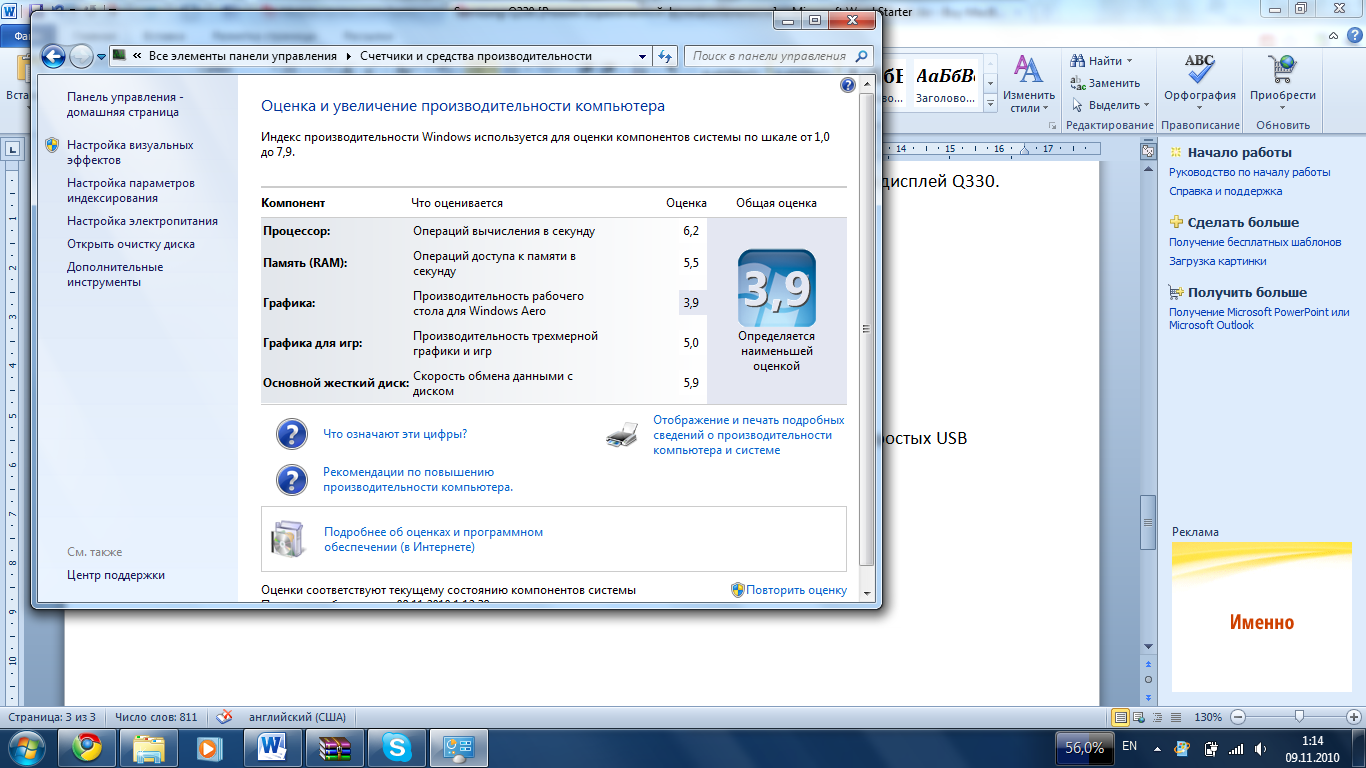Viewport: 1366px width, 768px height.
Task: Toggle the ruler button above Word scrollbar
Action: pos(1148,150)
